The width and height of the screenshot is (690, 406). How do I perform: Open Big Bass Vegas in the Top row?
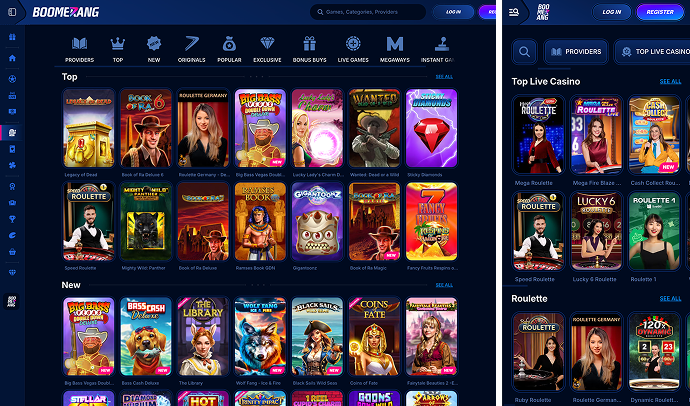[261, 128]
